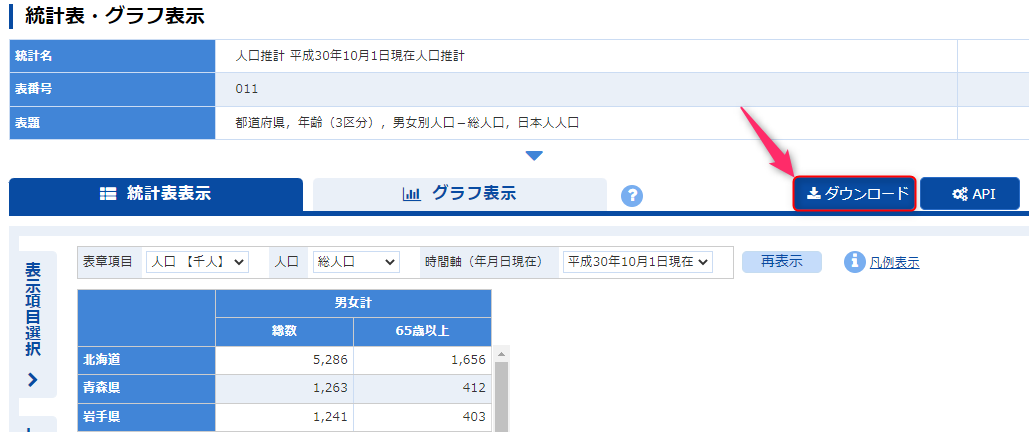Switch to the 統計表表示 tab

click(x=156, y=194)
